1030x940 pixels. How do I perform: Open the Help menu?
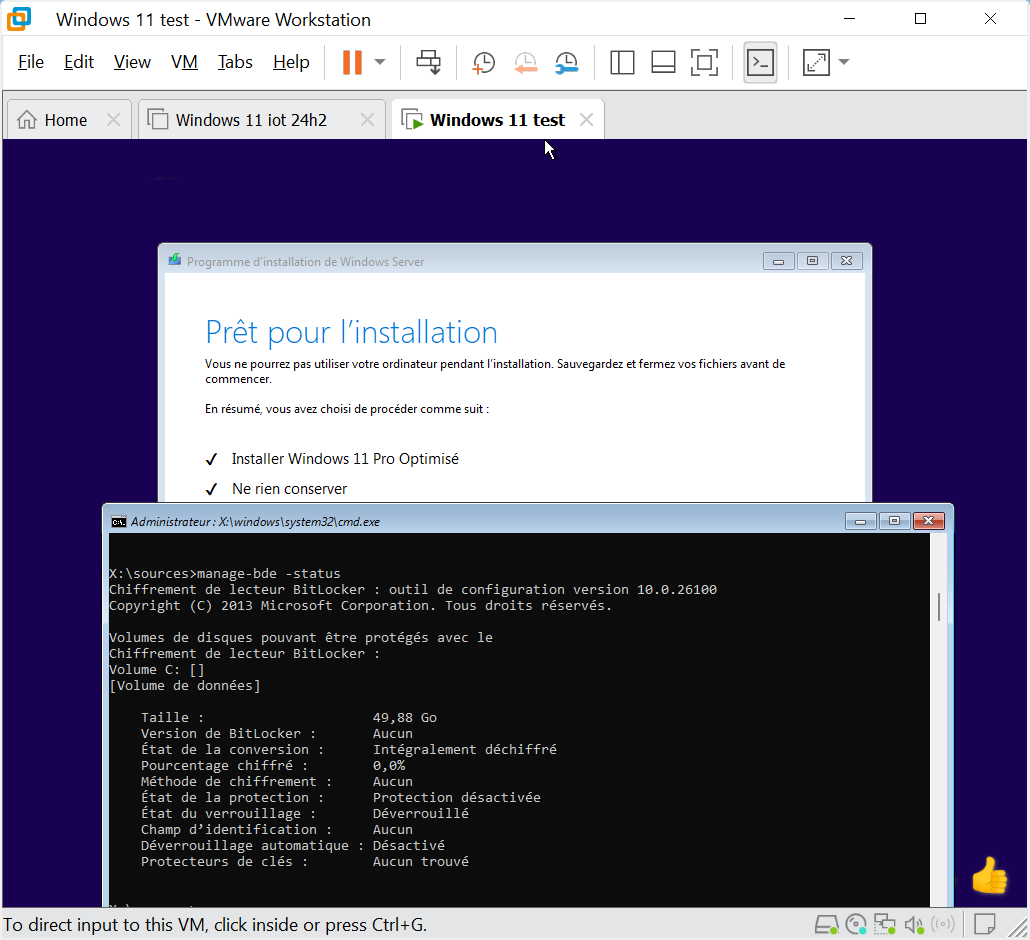pyautogui.click(x=291, y=62)
